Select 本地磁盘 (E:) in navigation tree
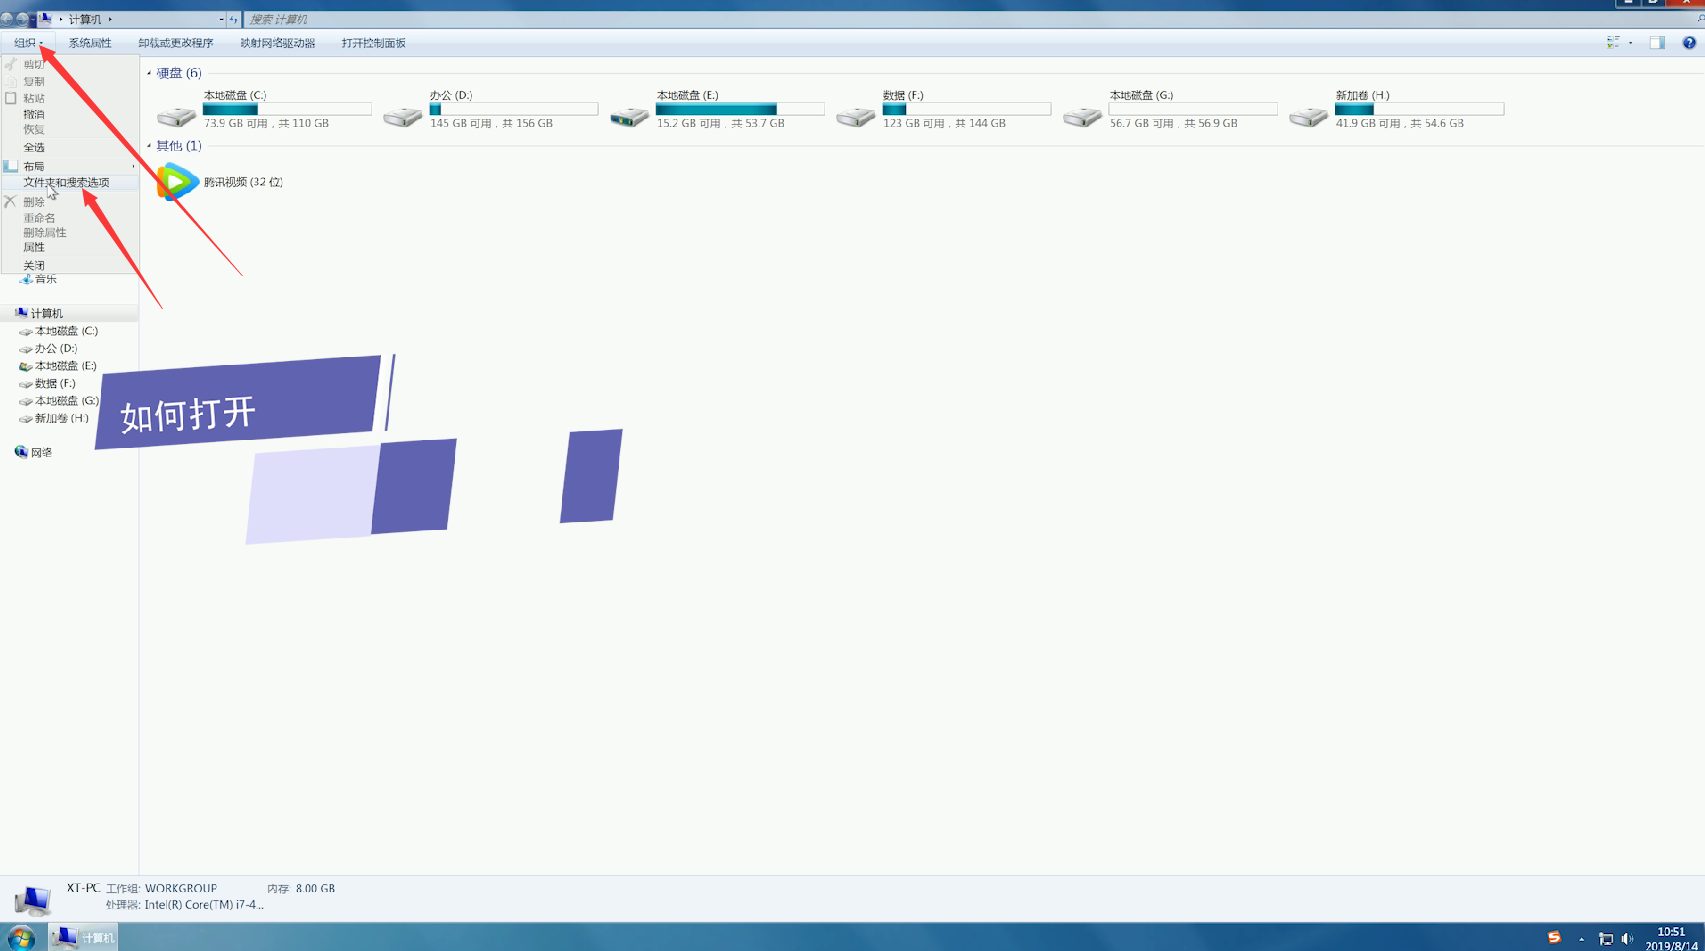This screenshot has height=951, width=1705. pyautogui.click(x=66, y=366)
